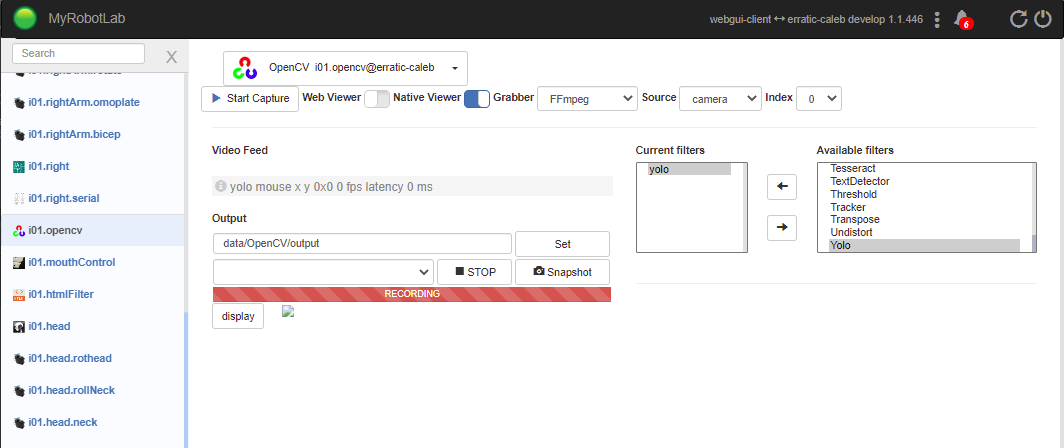The height and width of the screenshot is (448, 1064).
Task: Disable the Native Viewer switch
Action: [x=477, y=98]
